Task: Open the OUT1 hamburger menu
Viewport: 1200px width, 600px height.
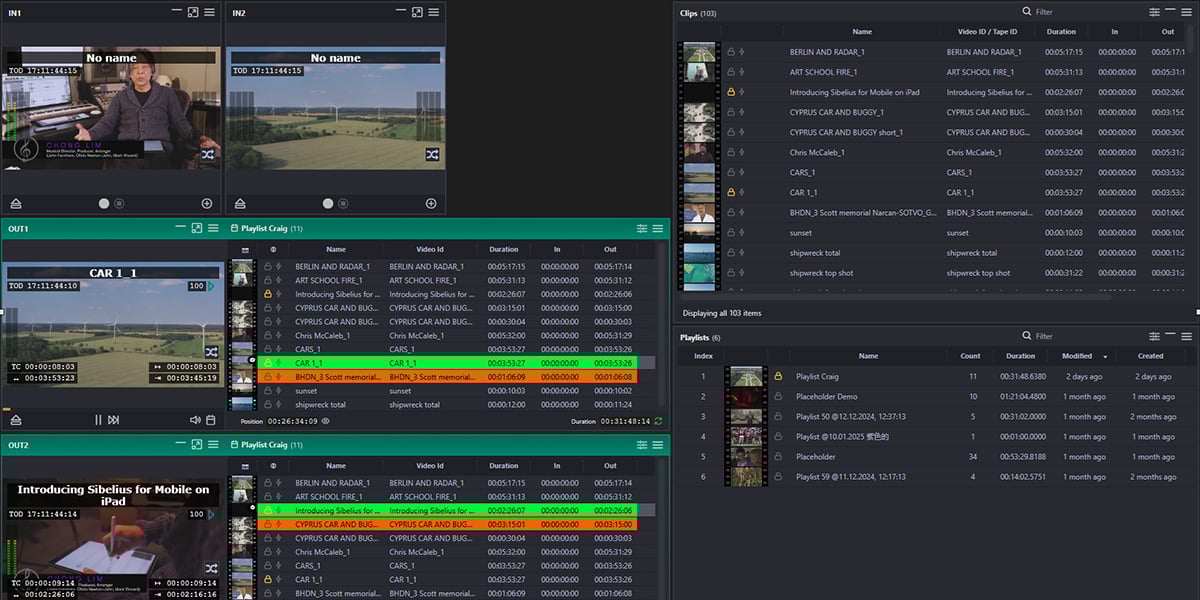Action: 213,228
